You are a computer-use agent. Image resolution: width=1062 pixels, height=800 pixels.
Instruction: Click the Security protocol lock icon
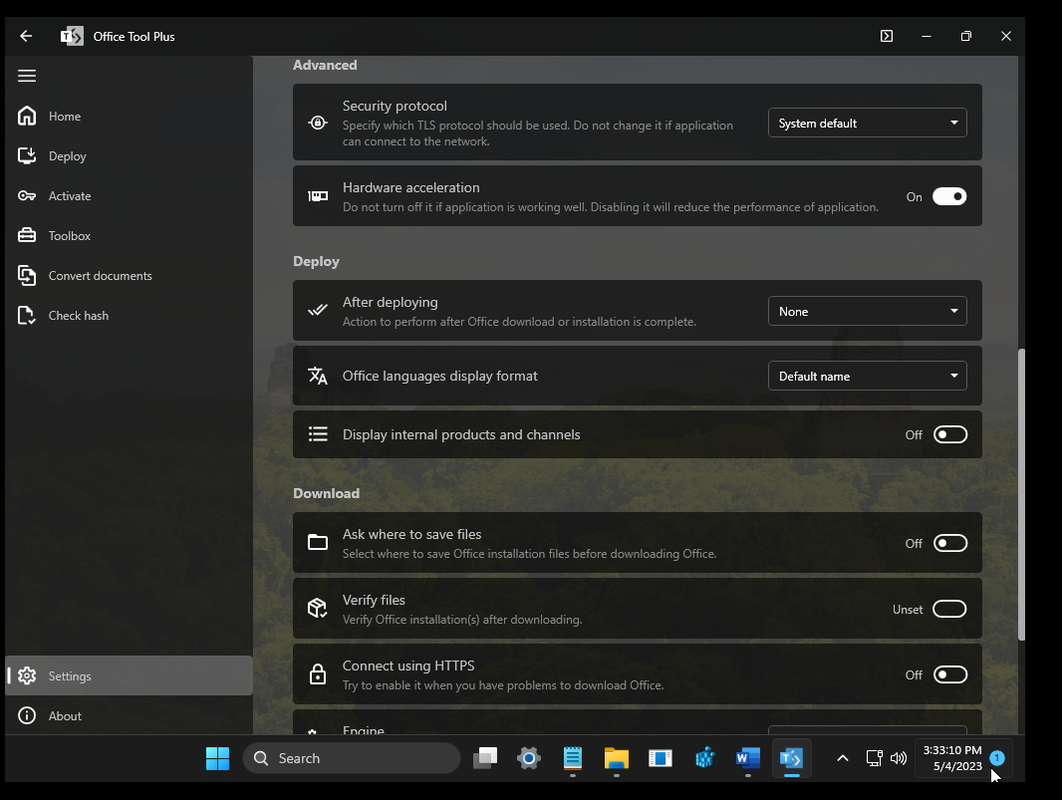click(x=318, y=123)
